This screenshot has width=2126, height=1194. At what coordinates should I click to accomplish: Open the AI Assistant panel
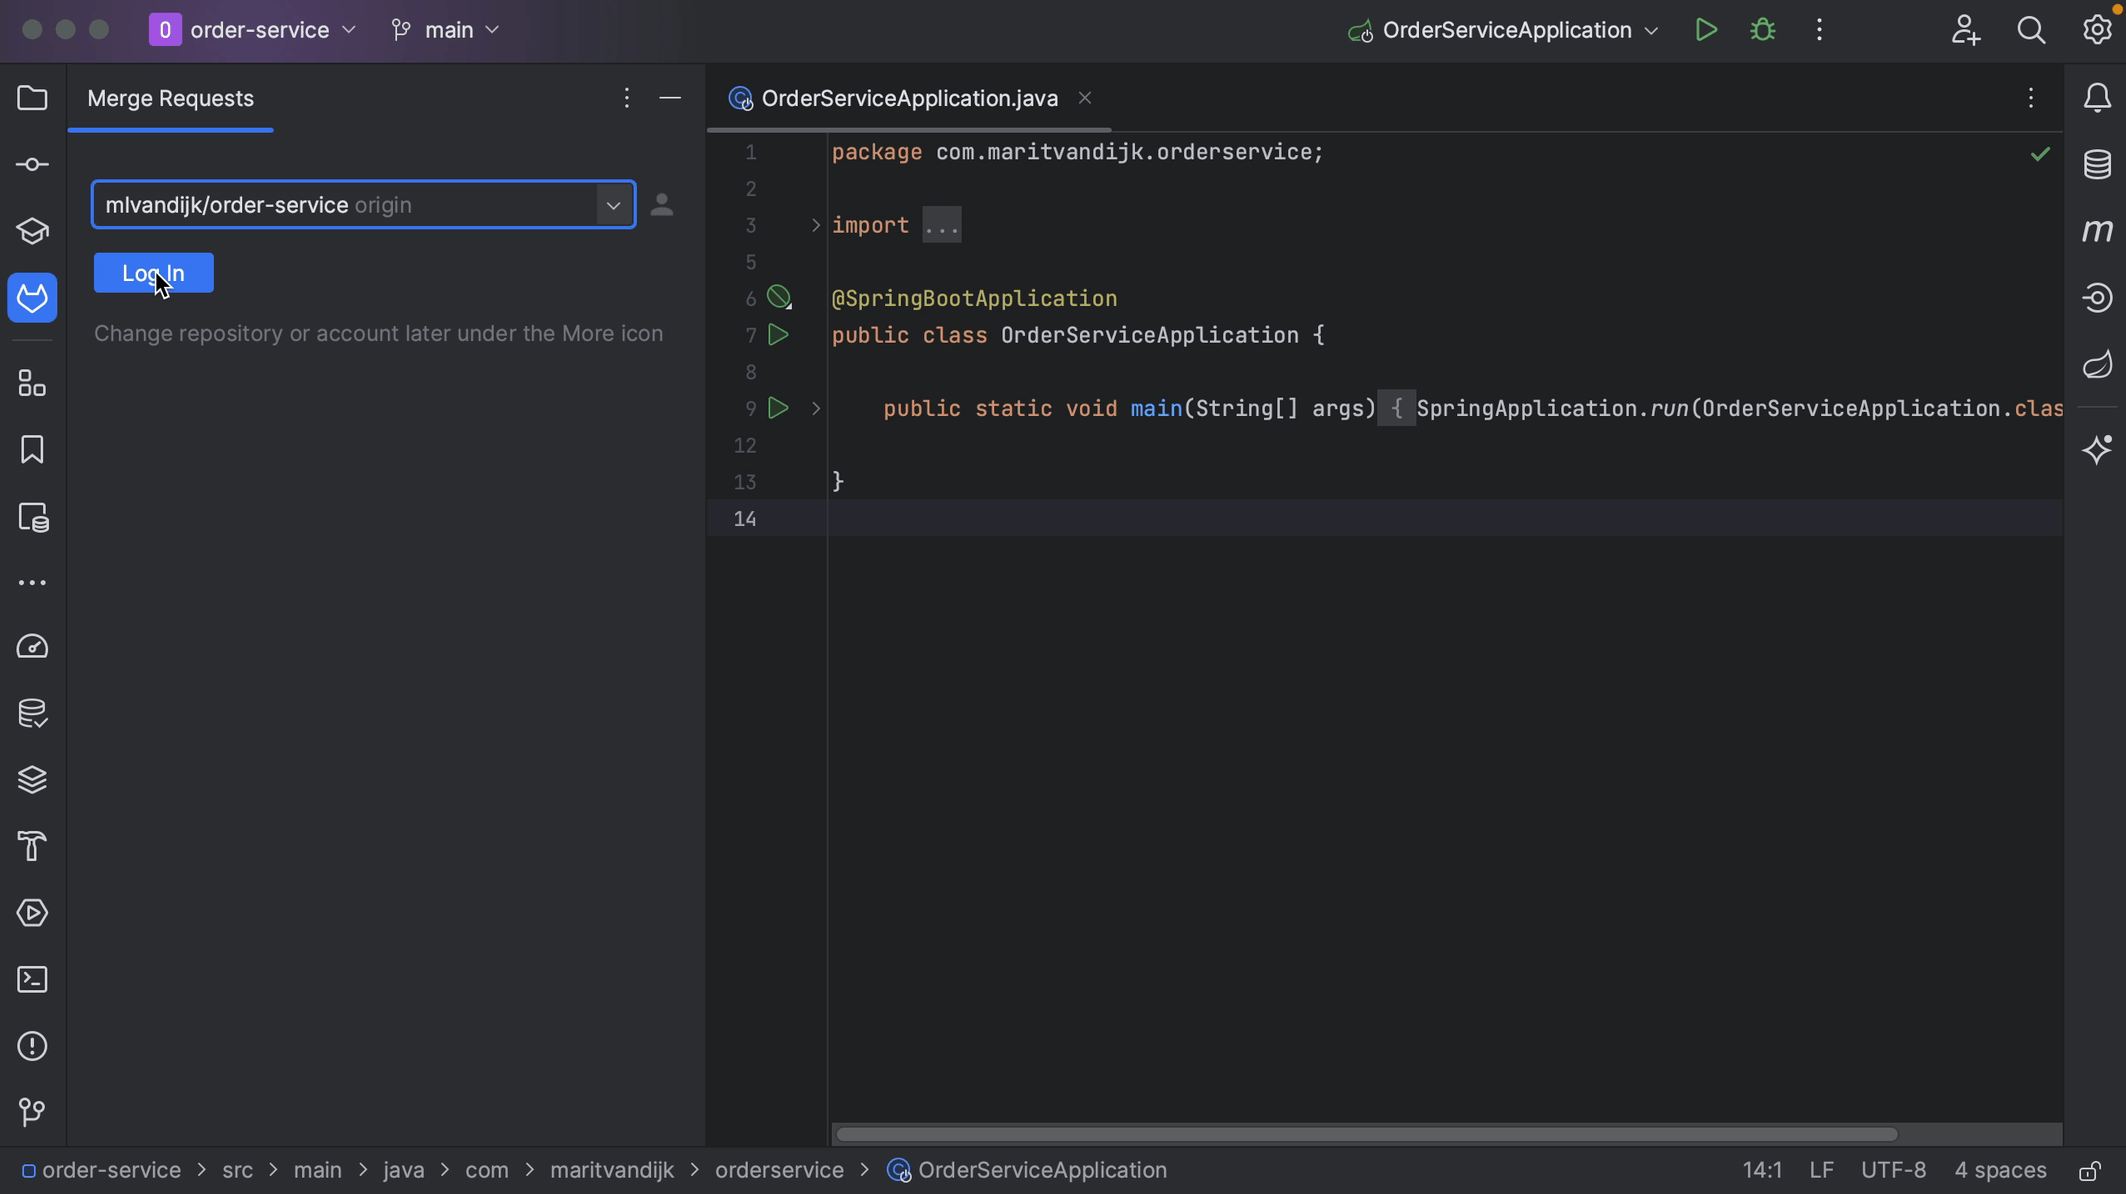point(2097,450)
